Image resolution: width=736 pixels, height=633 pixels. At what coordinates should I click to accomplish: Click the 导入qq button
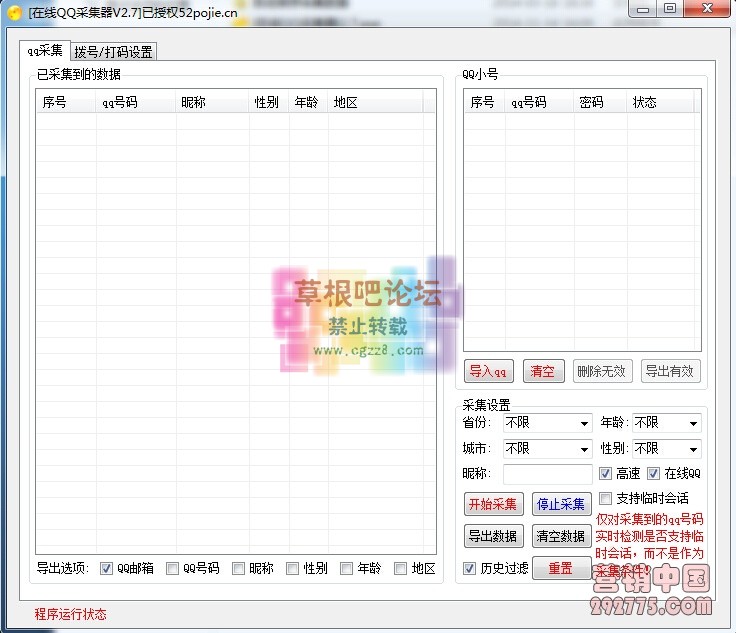[x=488, y=372]
